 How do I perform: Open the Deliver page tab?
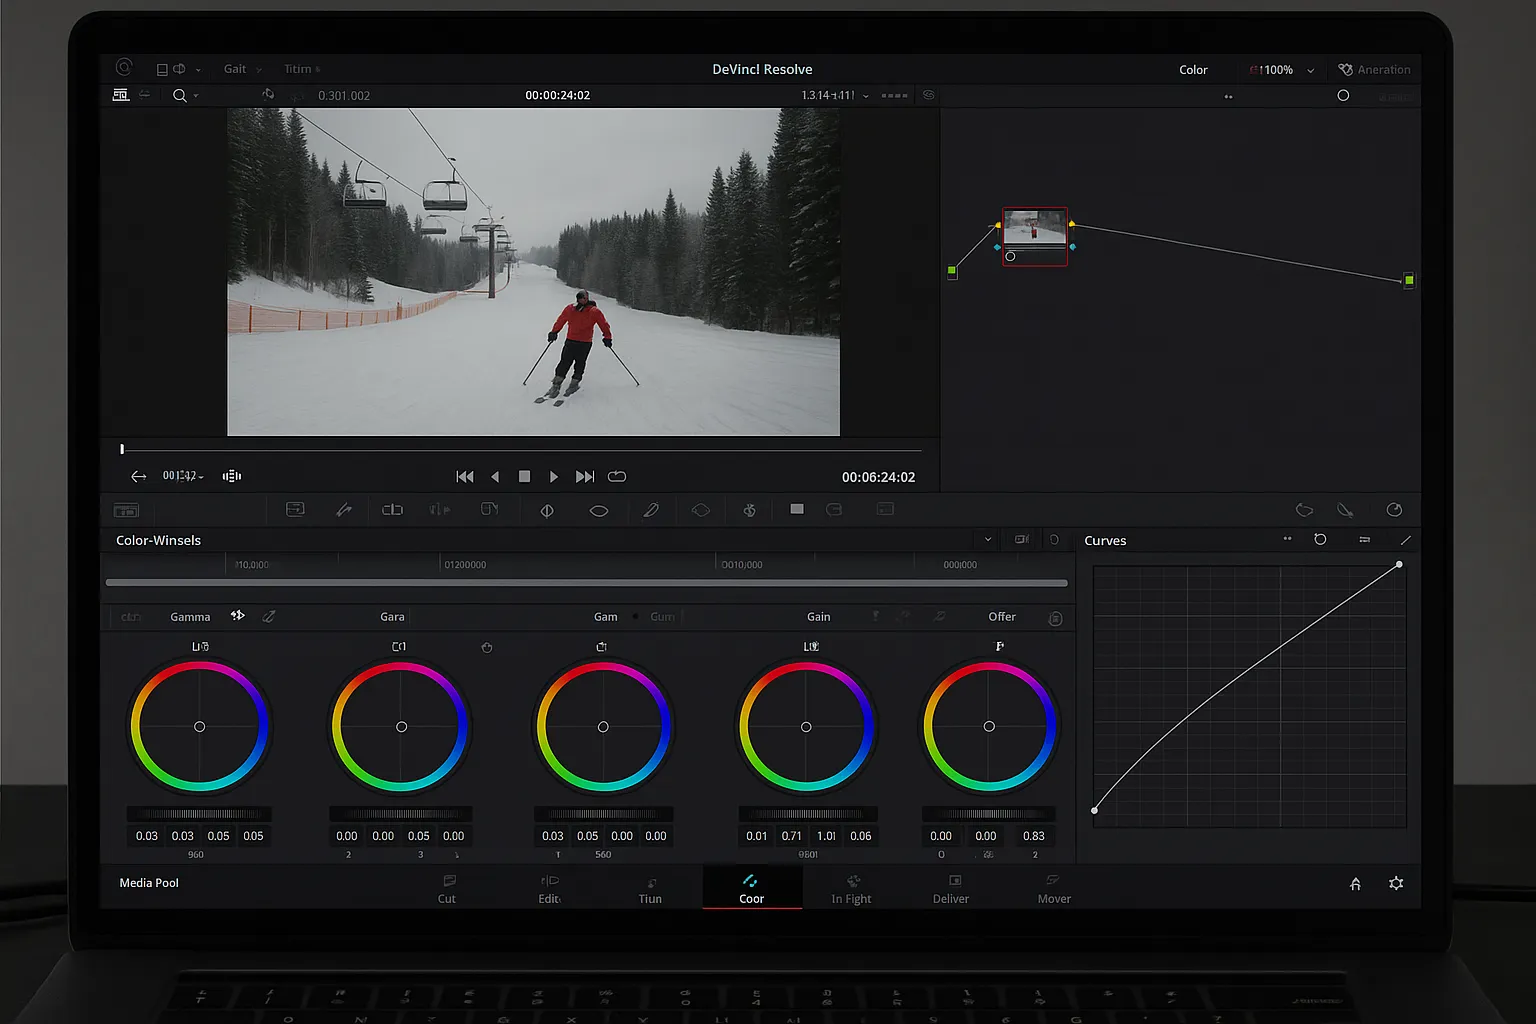(x=951, y=889)
